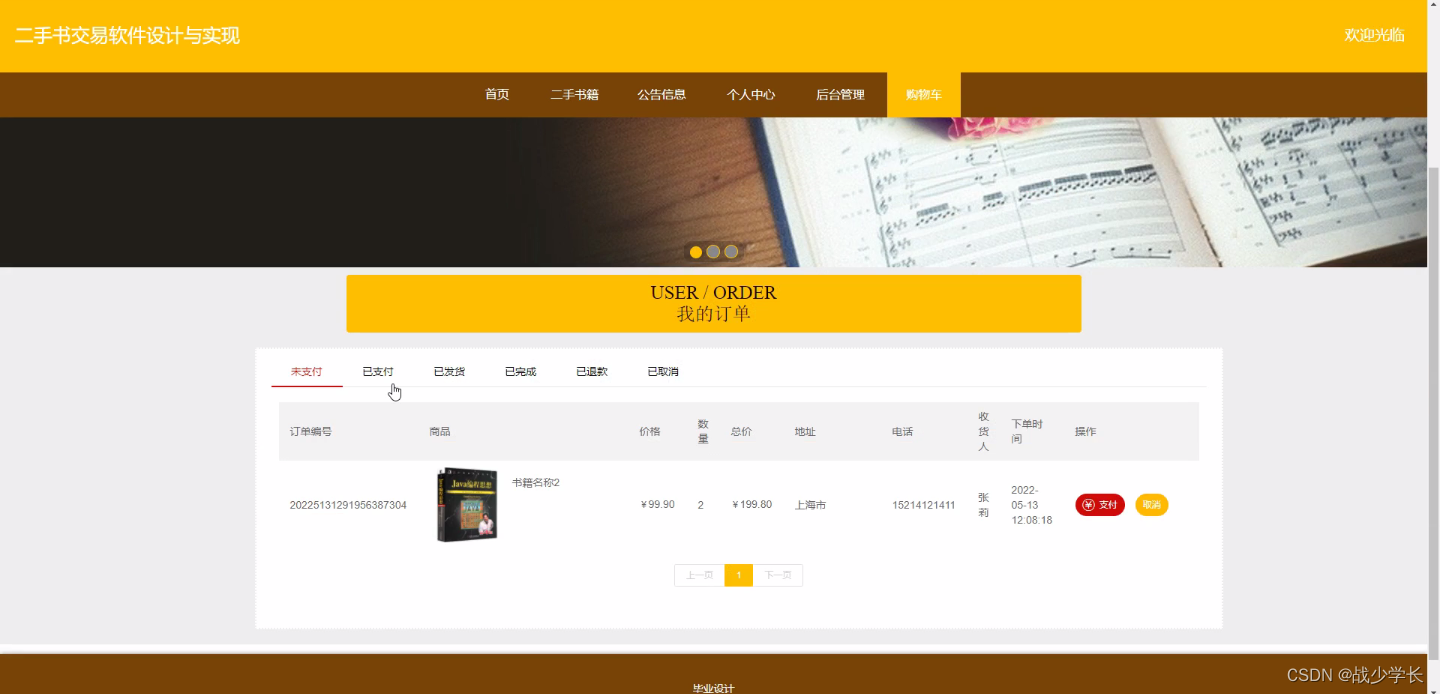Screen dimensions: 1440x694
Task: Click order number 20225131291956387304
Action: 348,505
